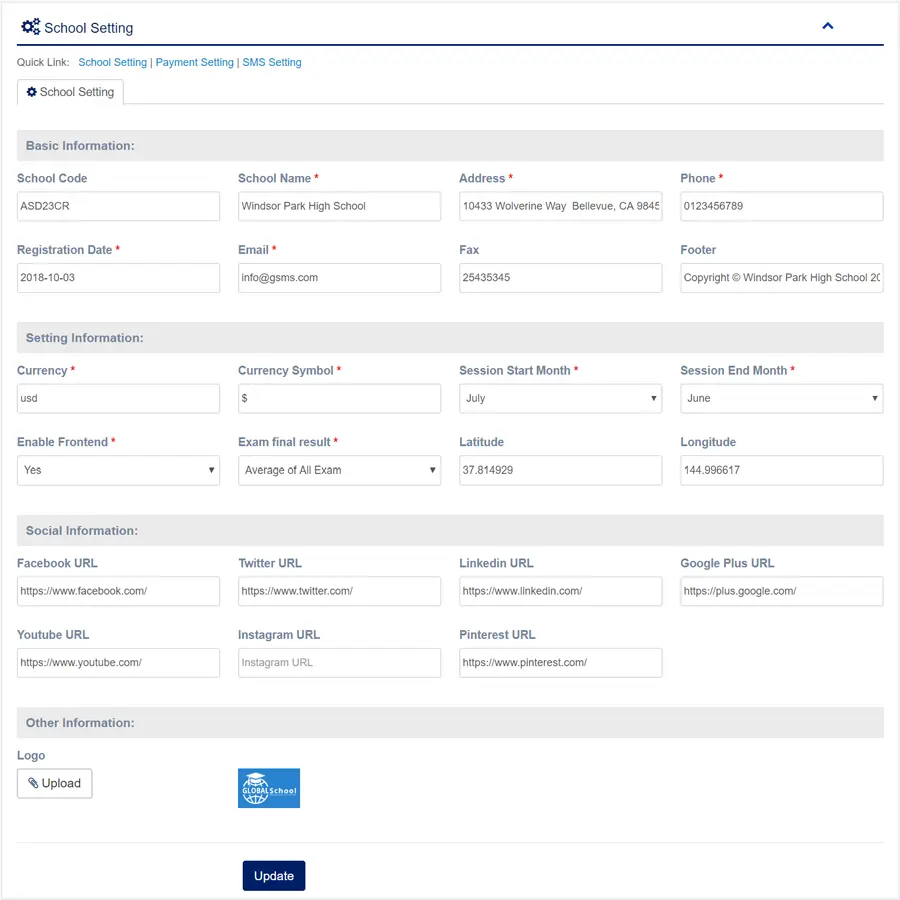Open the Session End Month dropdown

point(781,398)
